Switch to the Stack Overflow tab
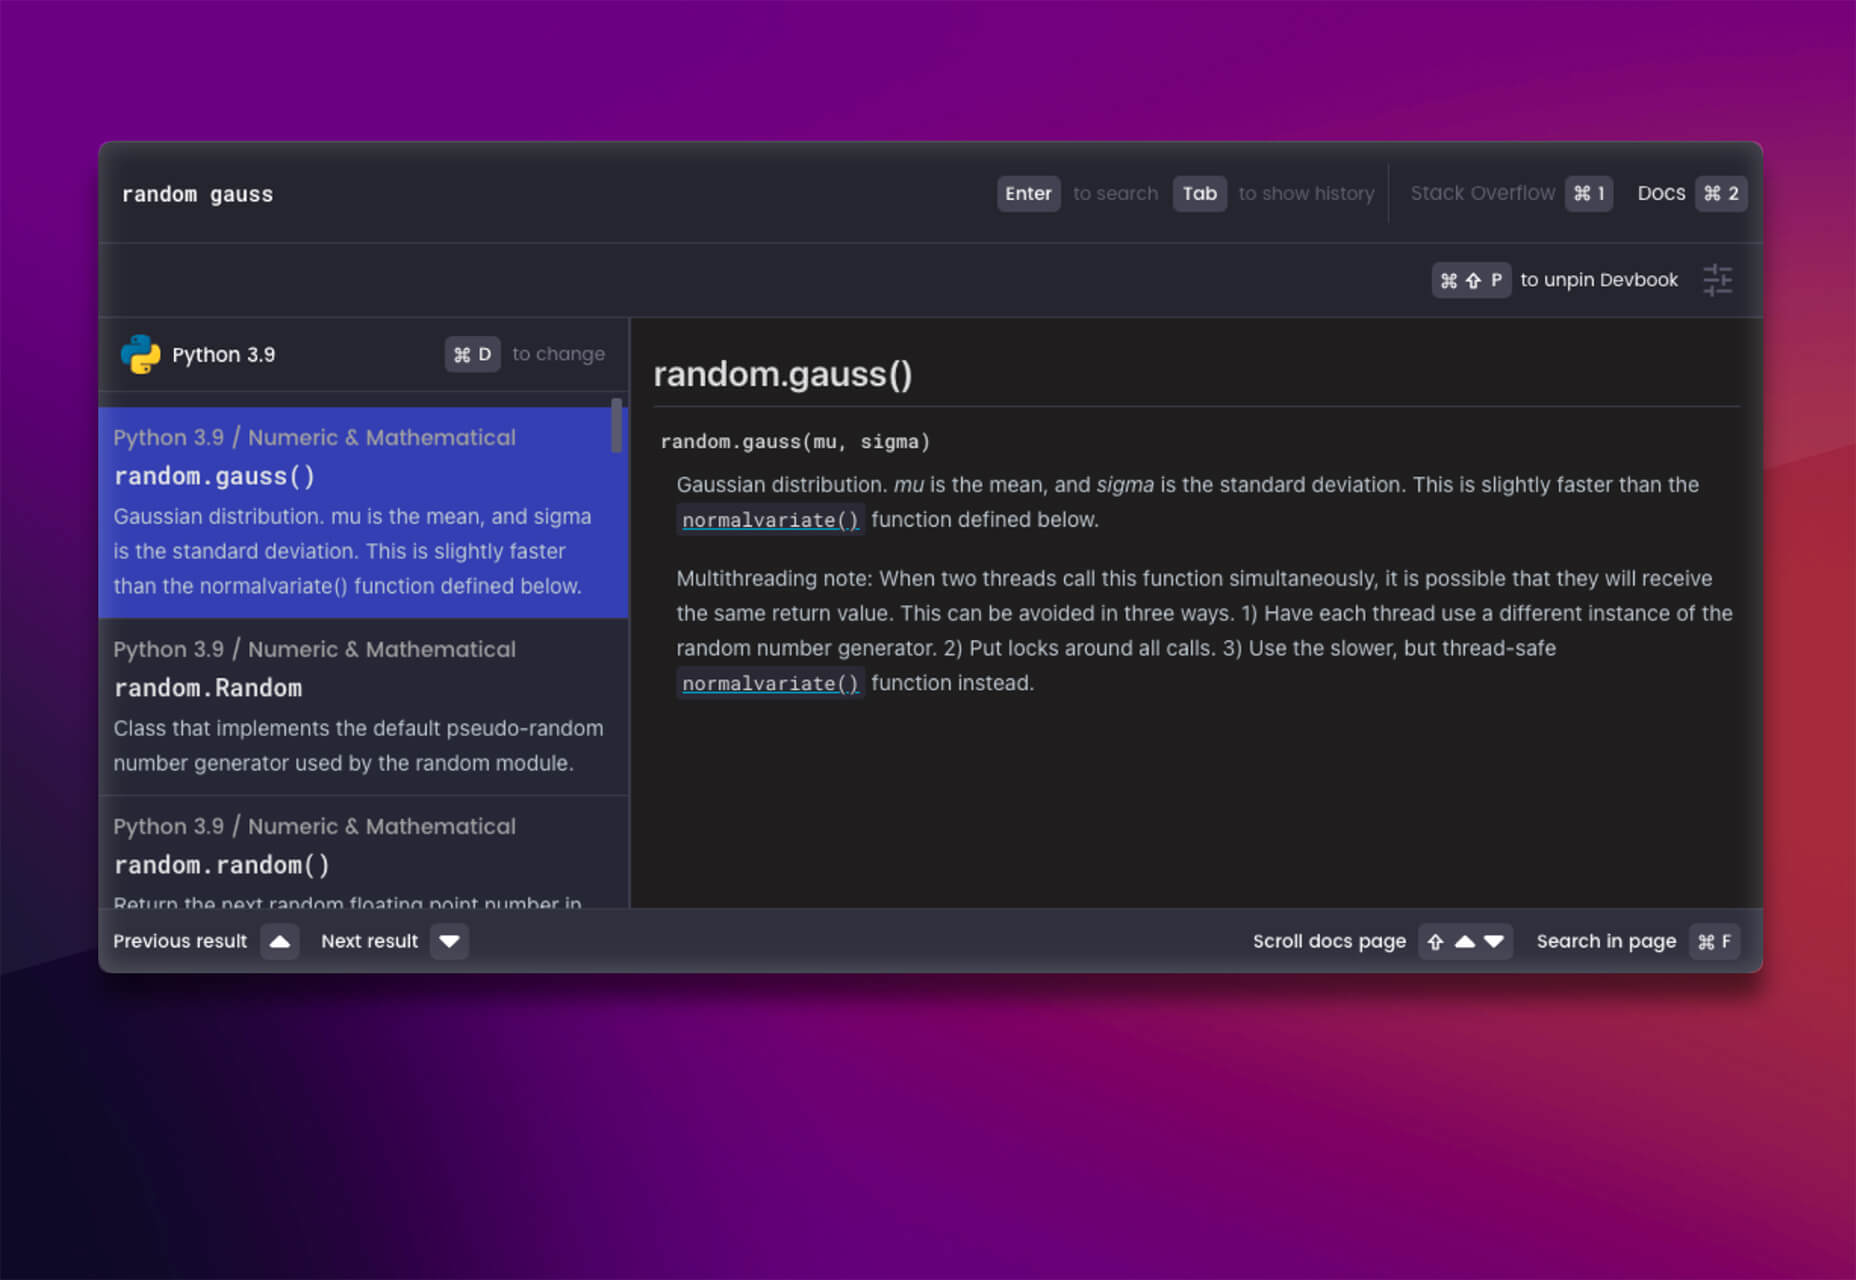The width and height of the screenshot is (1856, 1280). click(1482, 193)
